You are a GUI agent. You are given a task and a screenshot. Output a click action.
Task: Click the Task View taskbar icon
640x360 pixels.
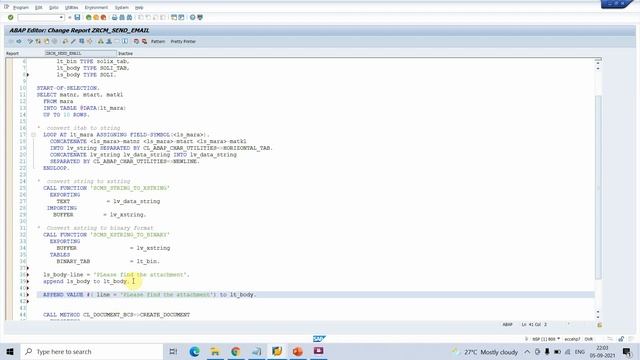tap(173, 351)
